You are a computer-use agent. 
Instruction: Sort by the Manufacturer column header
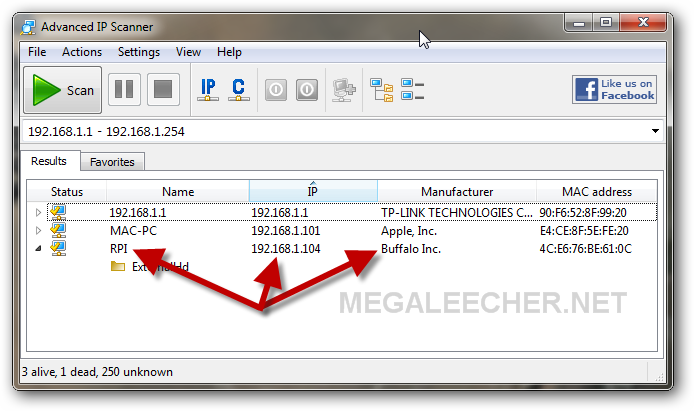[x=457, y=192]
